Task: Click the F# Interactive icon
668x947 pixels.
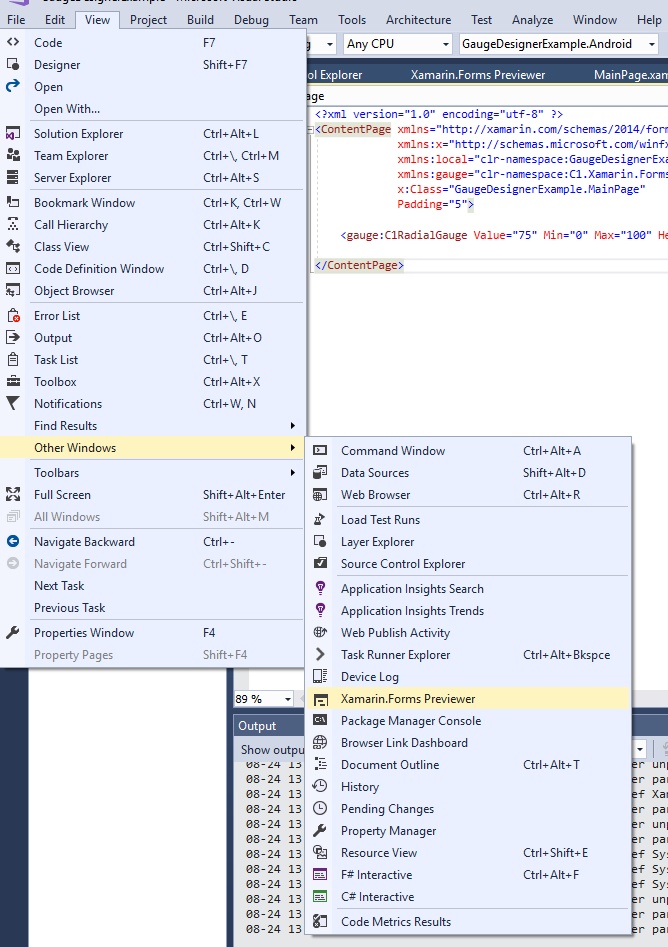Action: (x=320, y=875)
